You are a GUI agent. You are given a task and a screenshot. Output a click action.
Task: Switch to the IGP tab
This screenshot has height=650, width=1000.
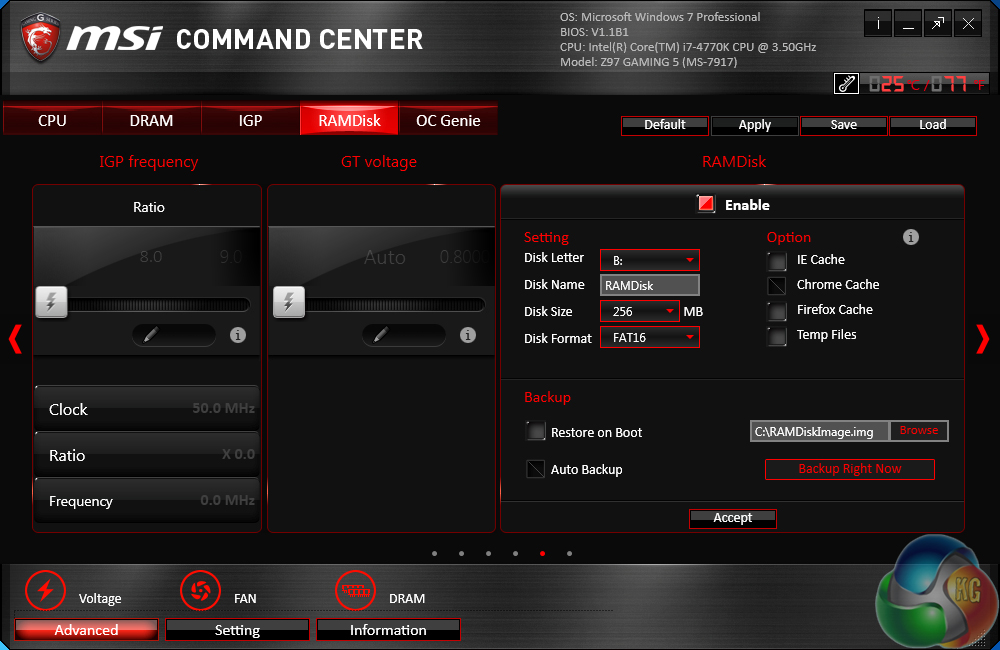tap(250, 120)
